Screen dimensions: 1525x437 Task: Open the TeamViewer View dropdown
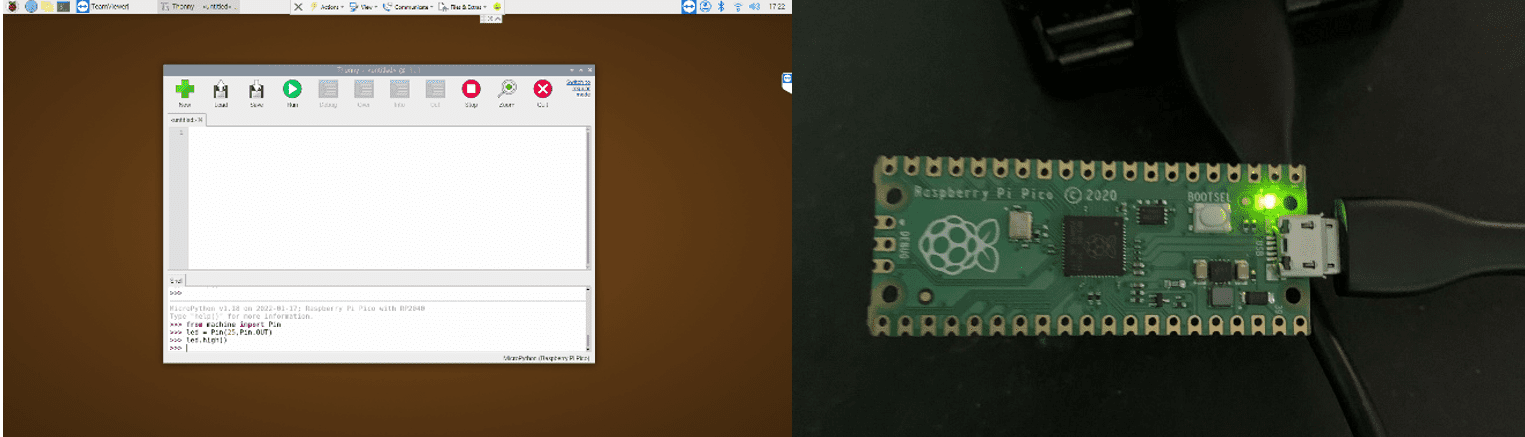point(362,6)
